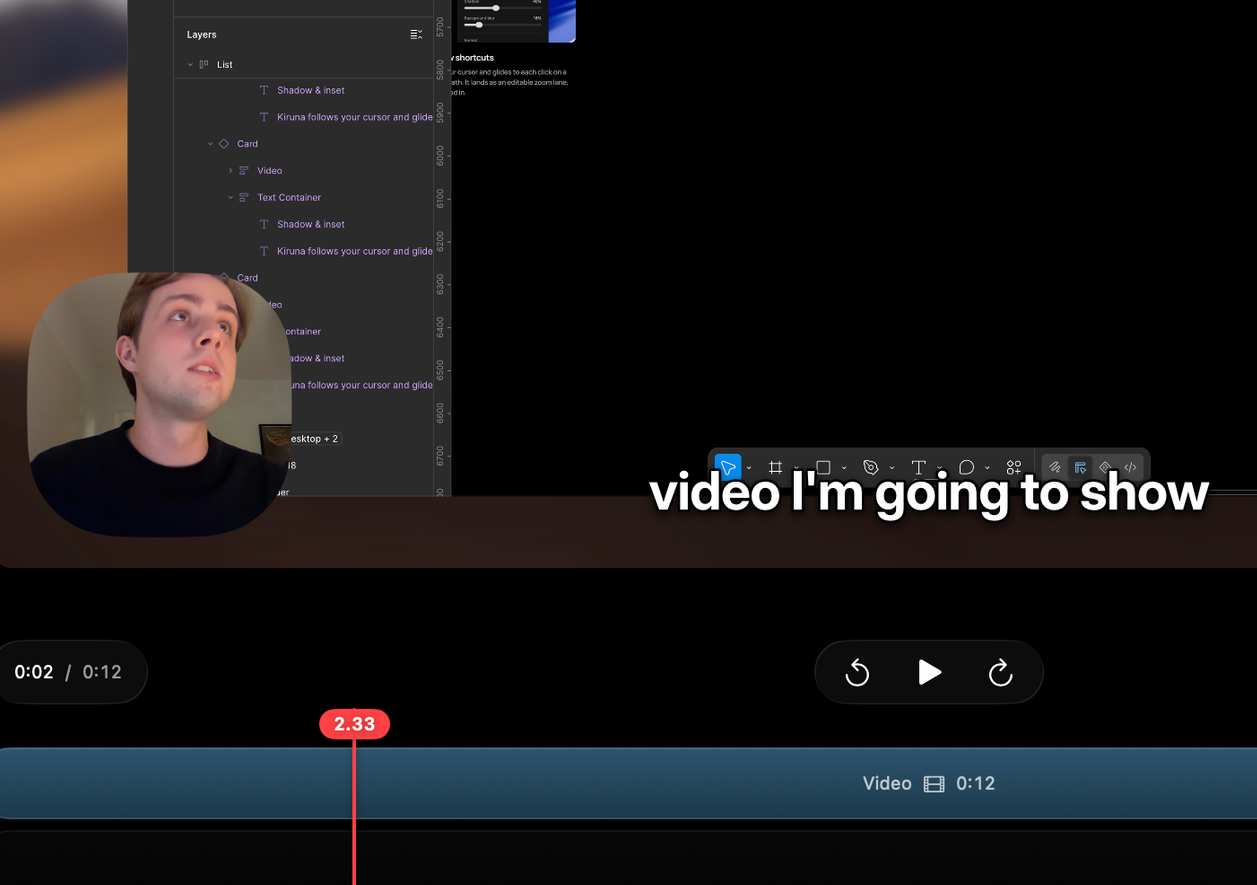The image size is (1257, 885).
Task: Open the Move tool options chevron
Action: [x=749, y=468]
